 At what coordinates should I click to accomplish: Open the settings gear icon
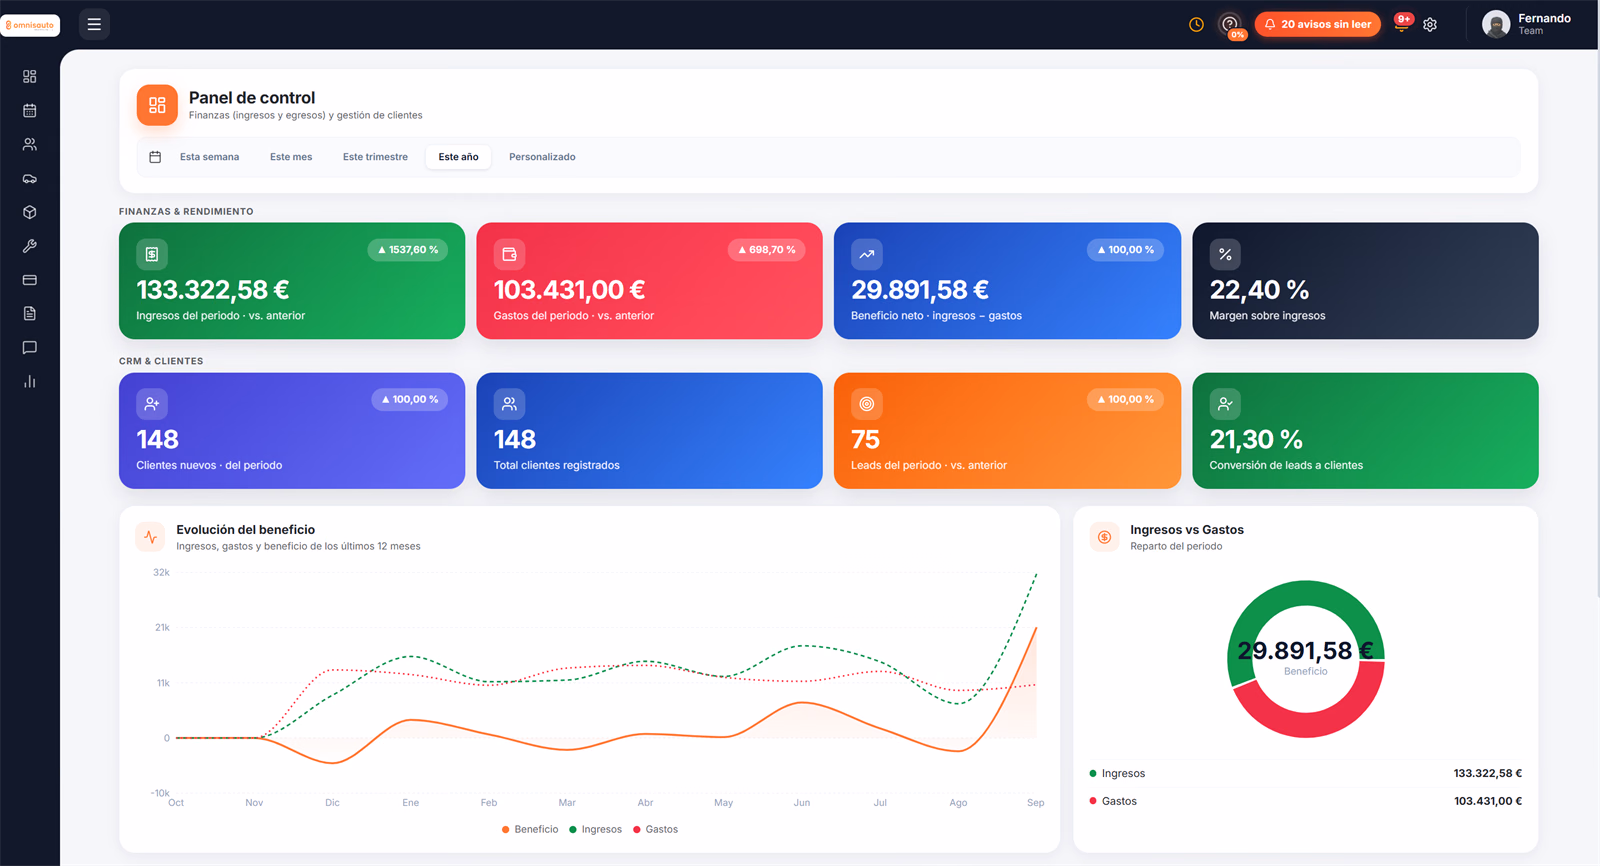coord(1430,24)
